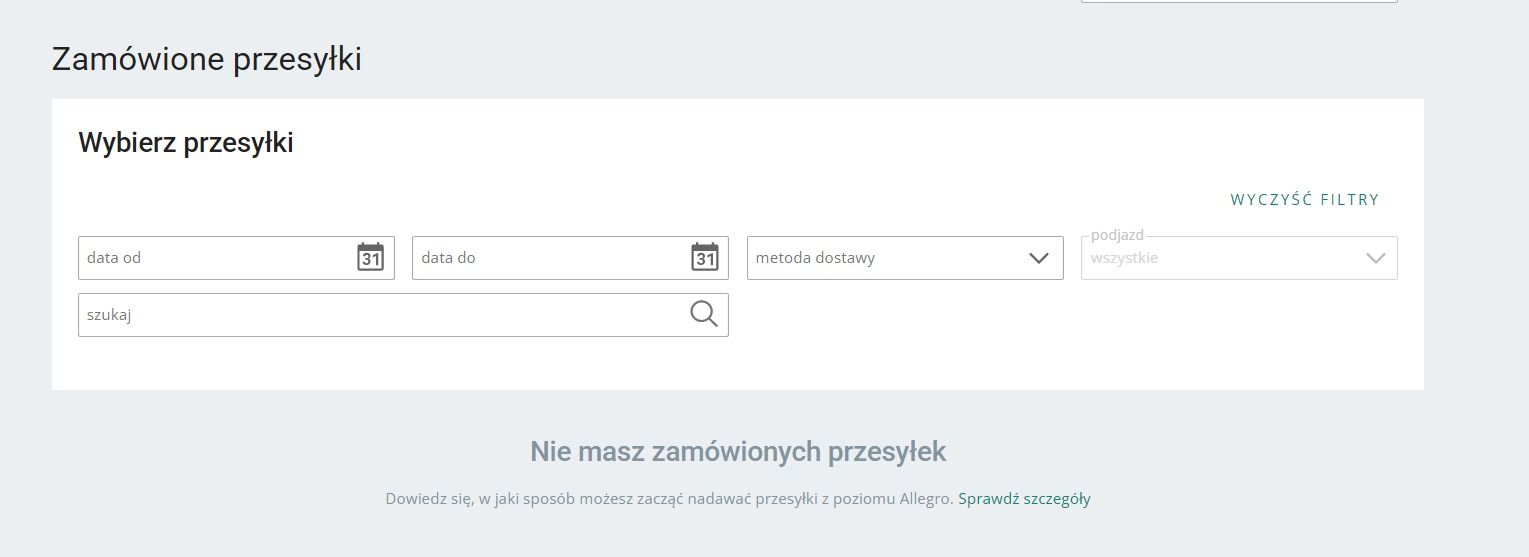Click gray page background beside the heading
Viewport: 1529px width, 557px height.
[900, 60]
